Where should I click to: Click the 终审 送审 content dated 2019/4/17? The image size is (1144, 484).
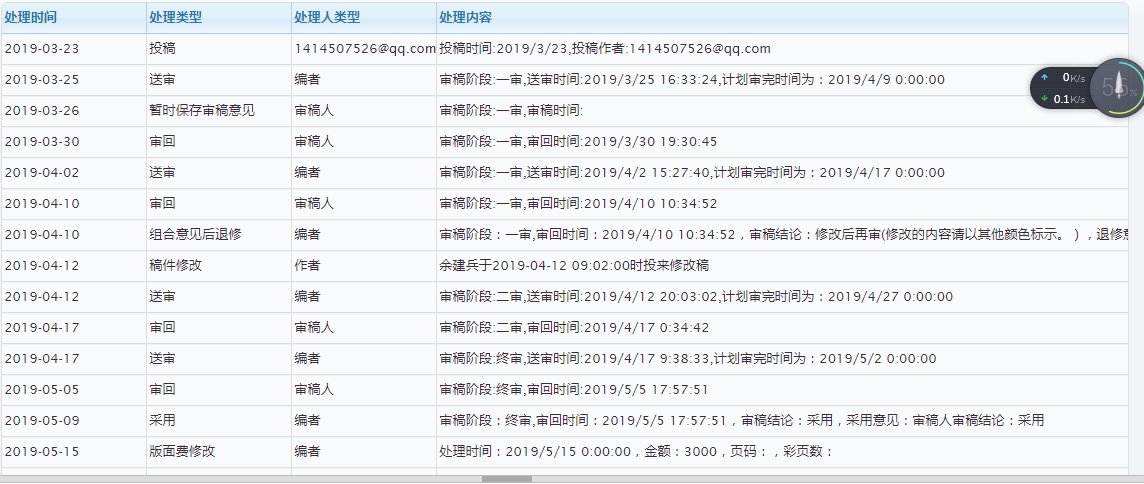pyautogui.click(x=688, y=359)
